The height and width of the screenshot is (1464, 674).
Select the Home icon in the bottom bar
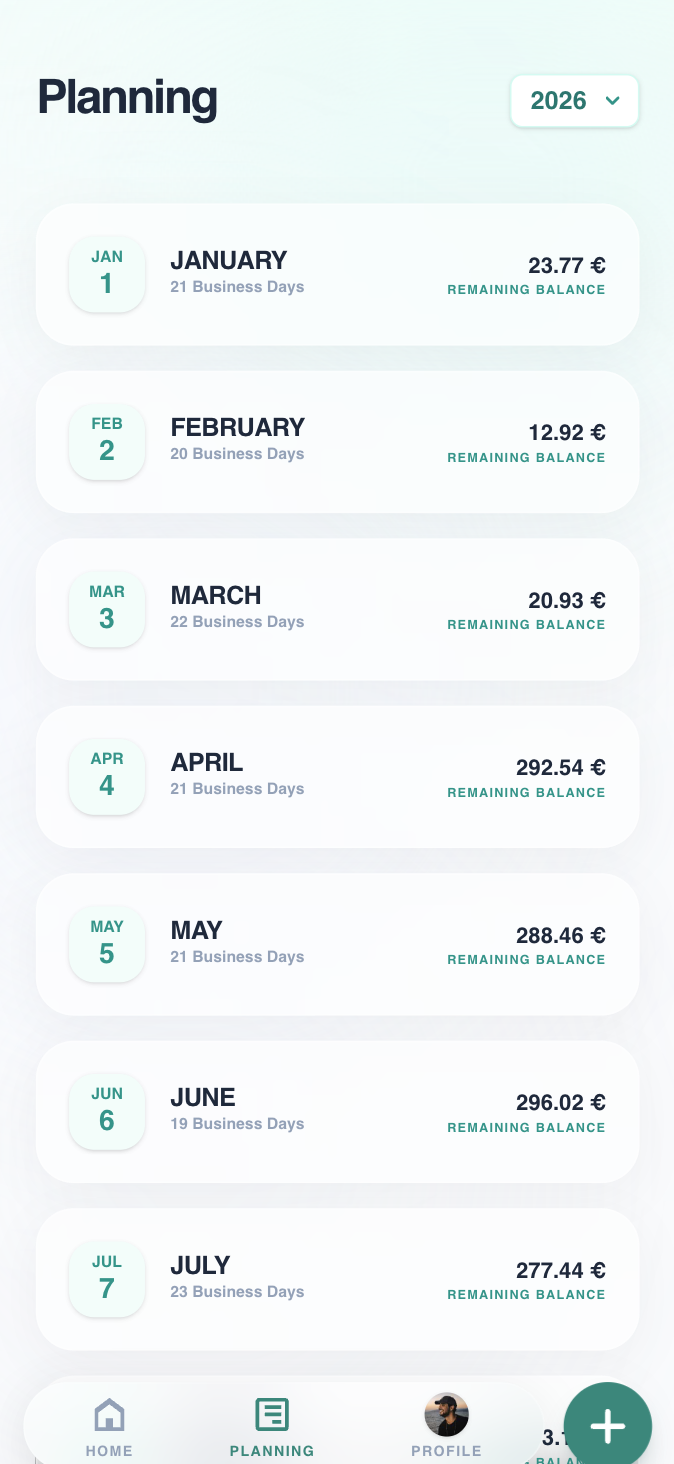click(109, 1415)
